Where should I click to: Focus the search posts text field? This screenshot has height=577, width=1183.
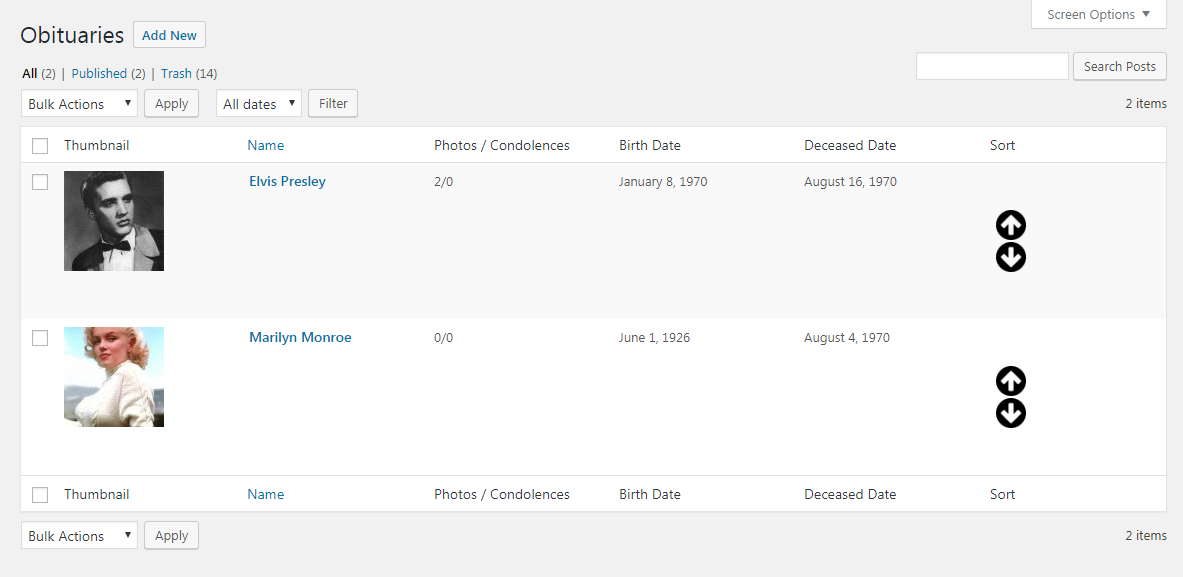tap(992, 66)
